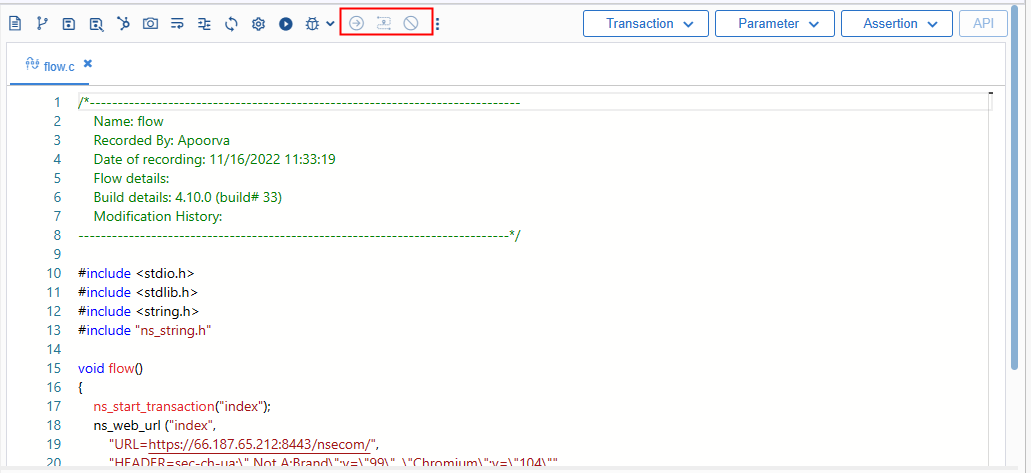1031x473 pixels.
Task: Click the step-over debug icon
Action: click(x=383, y=24)
